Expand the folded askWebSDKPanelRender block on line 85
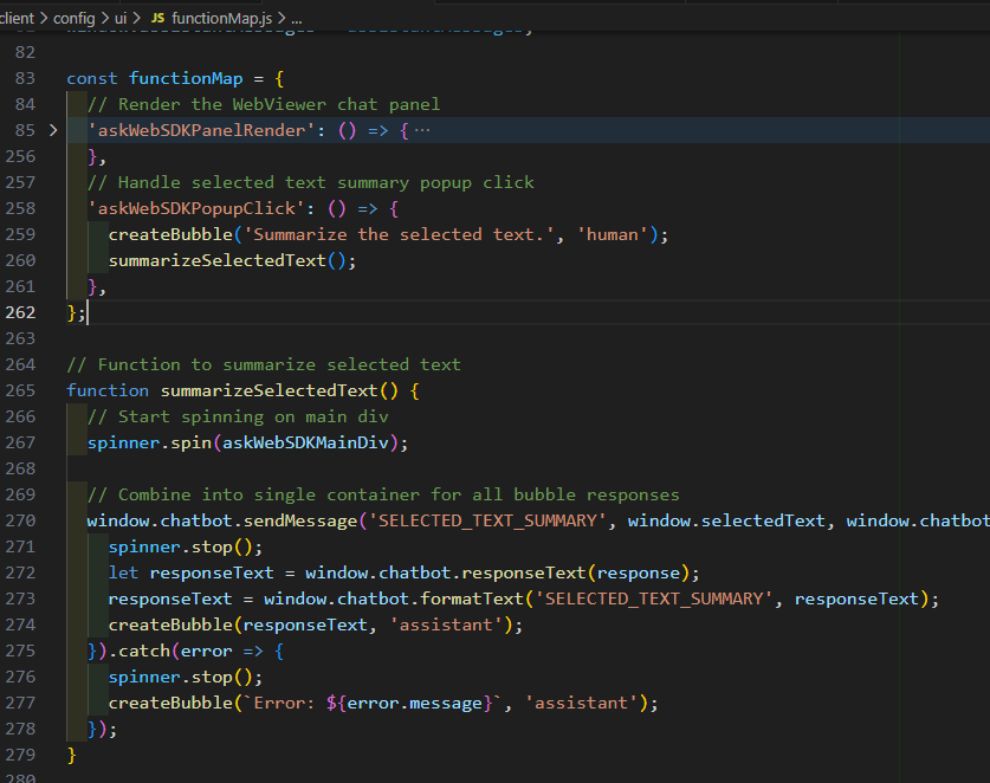 point(54,130)
